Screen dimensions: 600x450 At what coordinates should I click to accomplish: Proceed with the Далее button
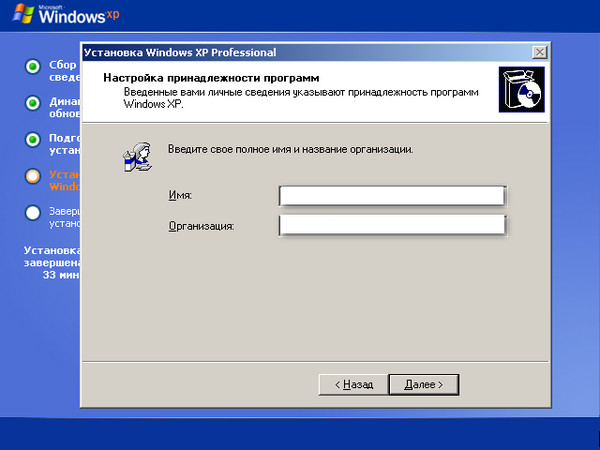tap(424, 384)
